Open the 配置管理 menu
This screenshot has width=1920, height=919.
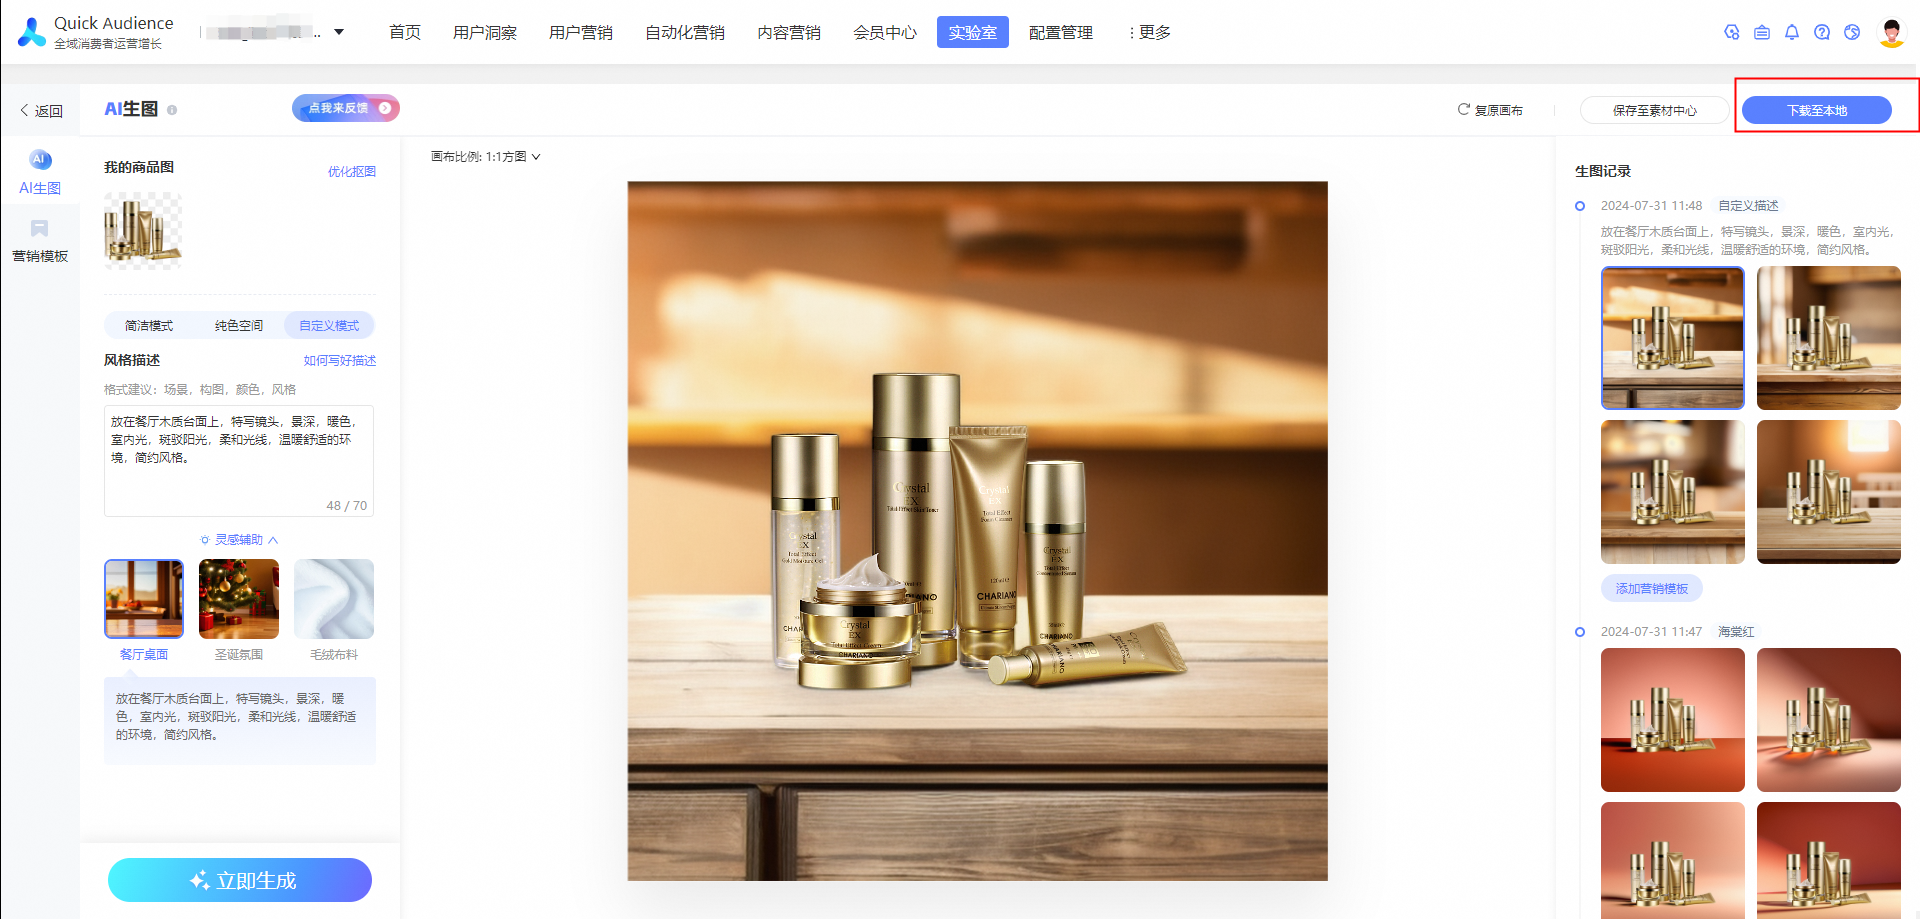(x=1061, y=33)
